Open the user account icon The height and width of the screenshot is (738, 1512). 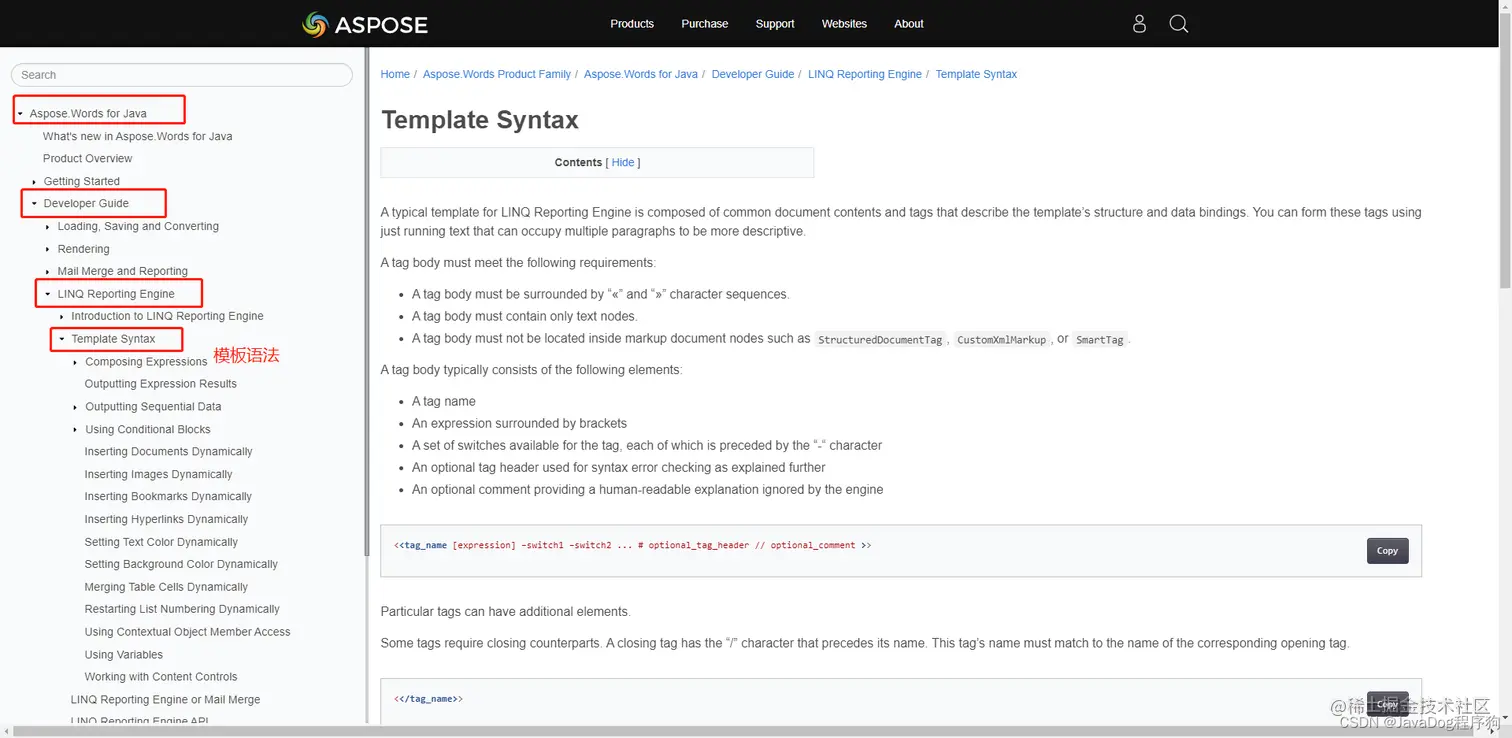(1139, 24)
